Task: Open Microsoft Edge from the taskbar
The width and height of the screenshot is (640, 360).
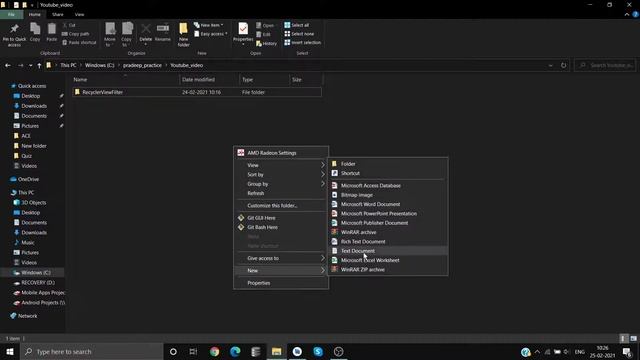Action: 235,351
